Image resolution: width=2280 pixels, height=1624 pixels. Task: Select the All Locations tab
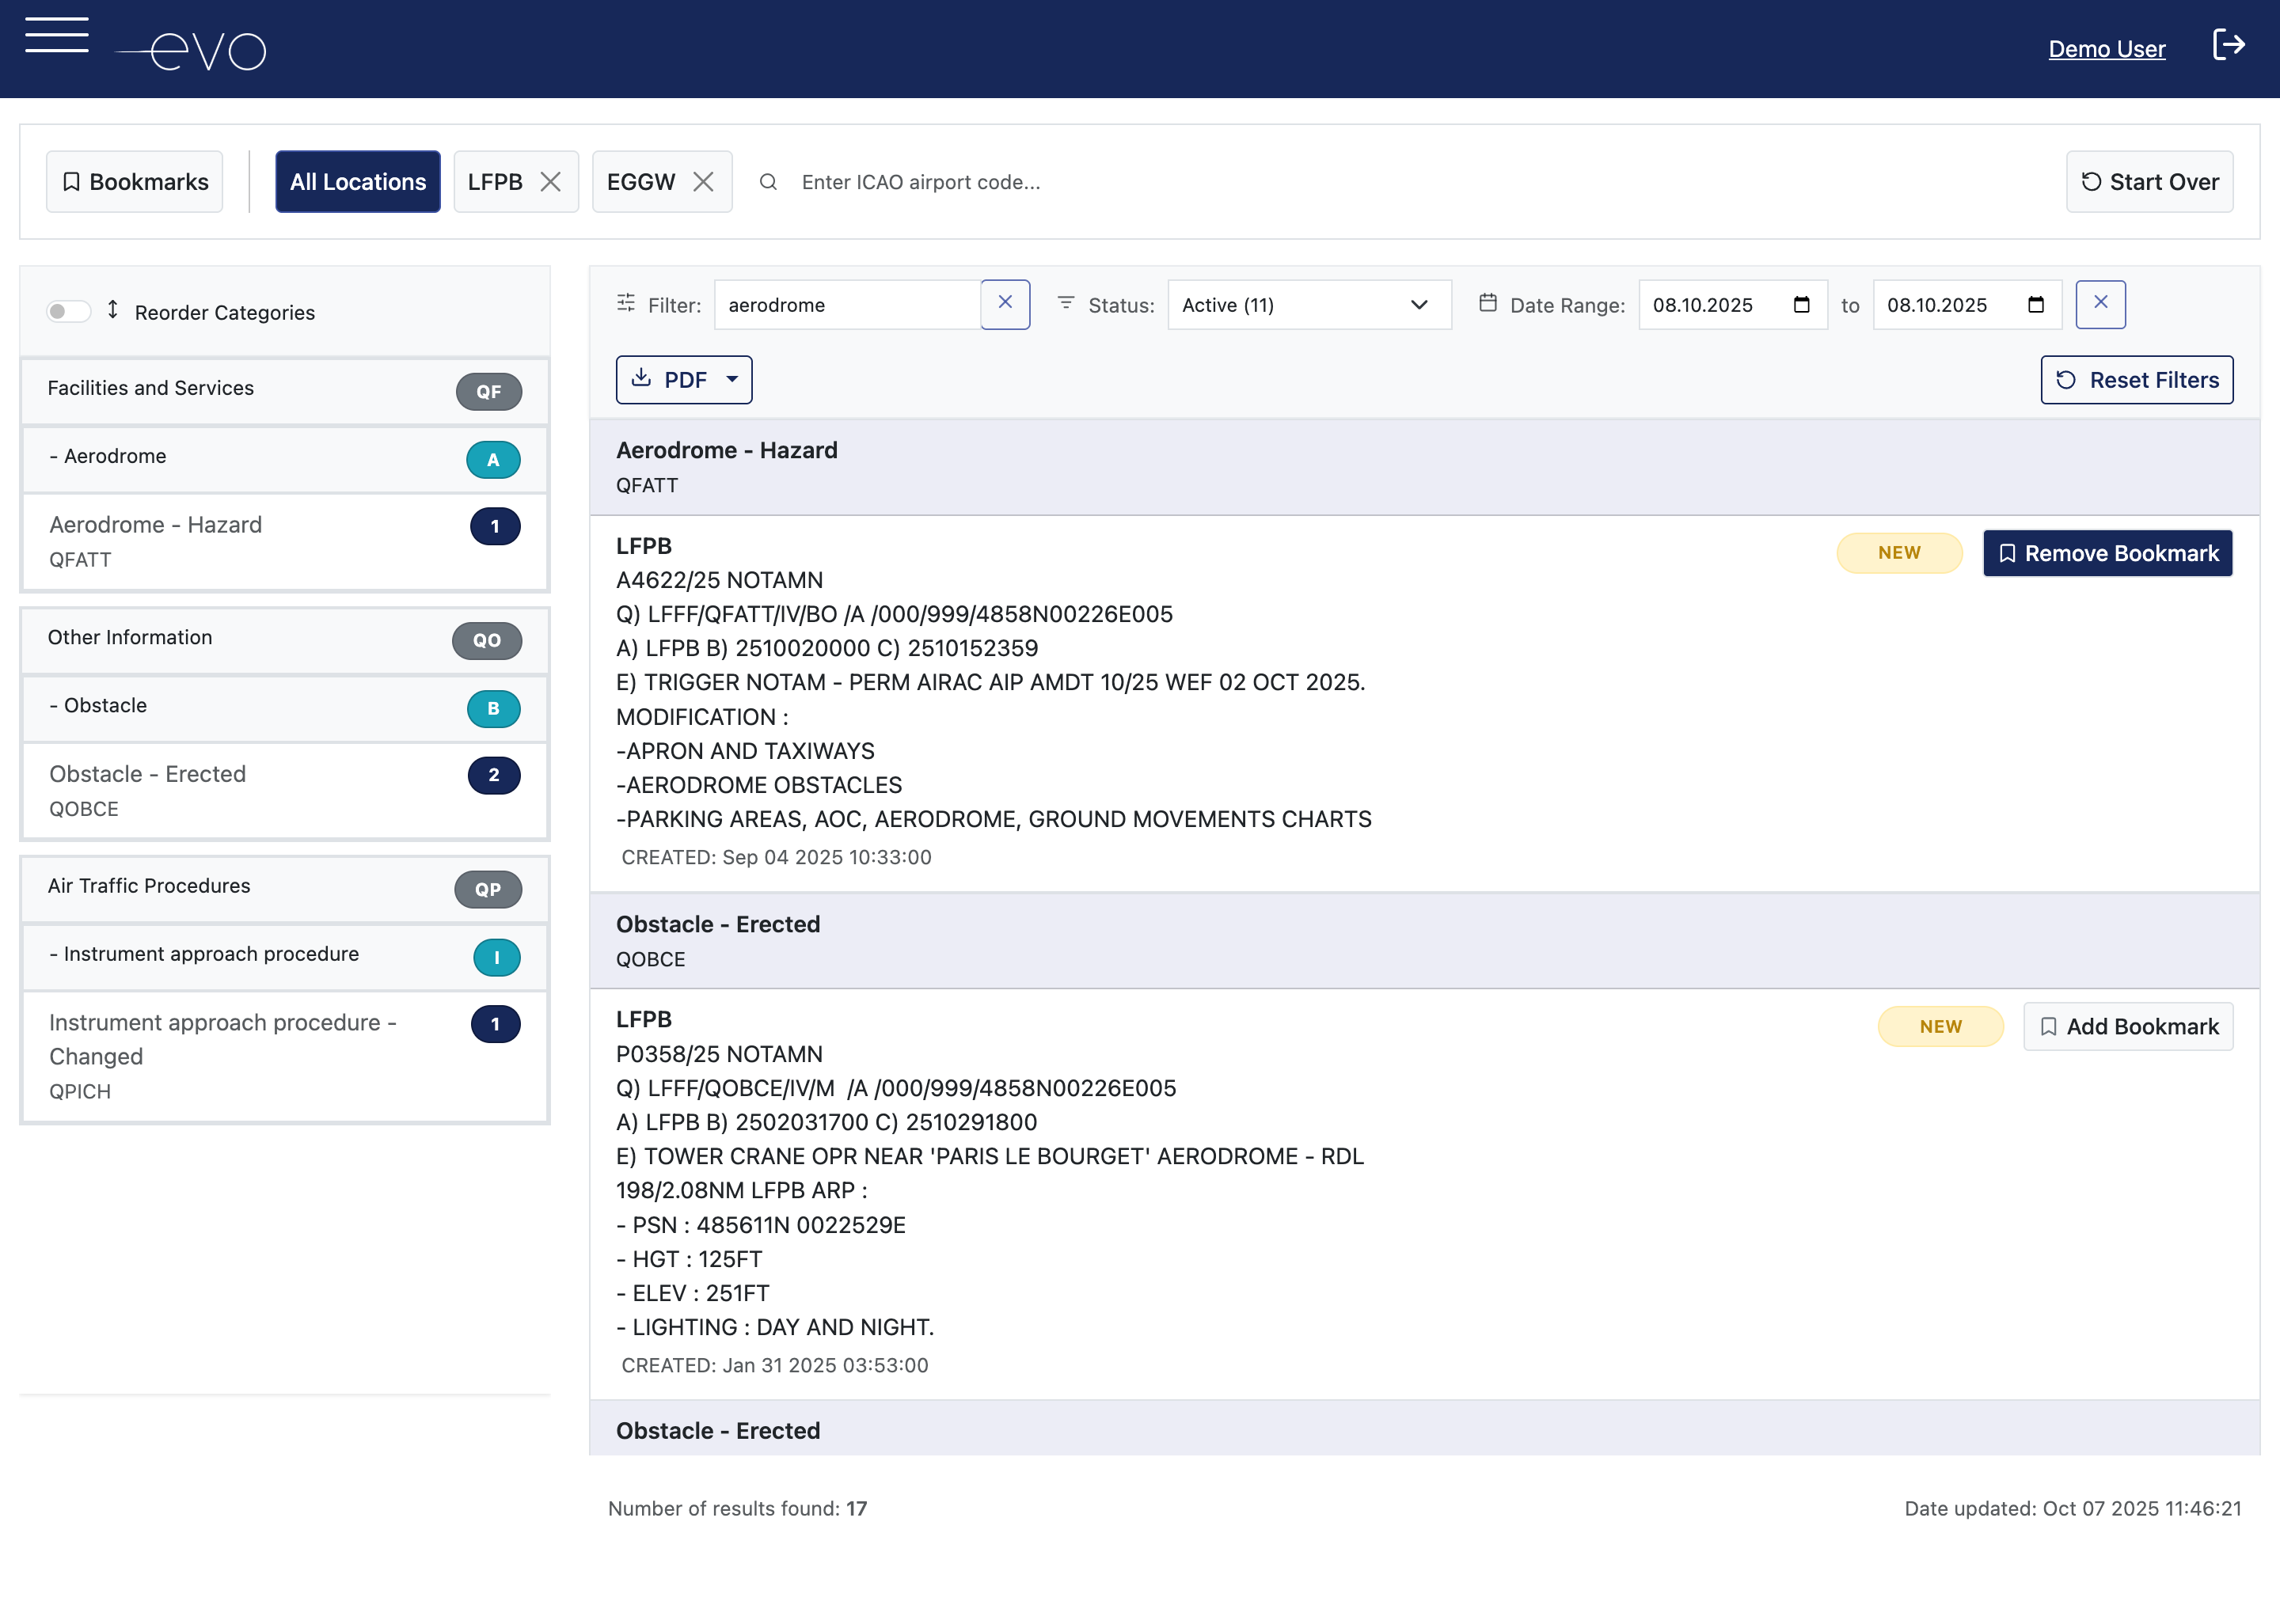[357, 181]
